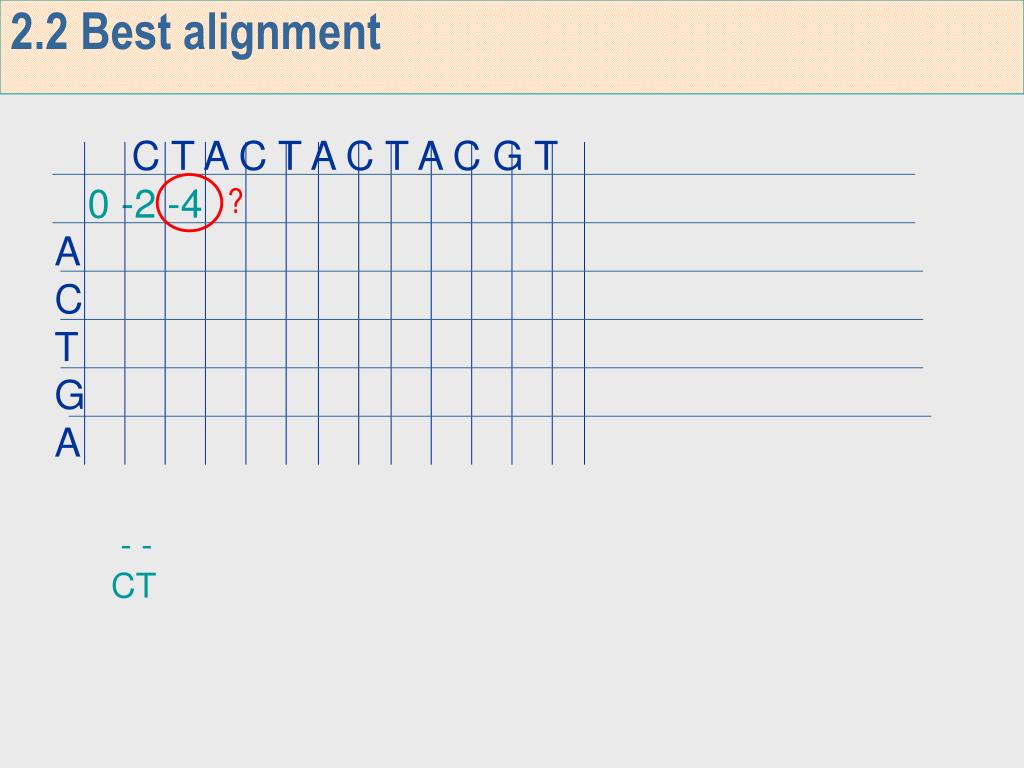Screen dimensions: 1024x768
Task: Select the row label G on the left
Action: (69, 396)
